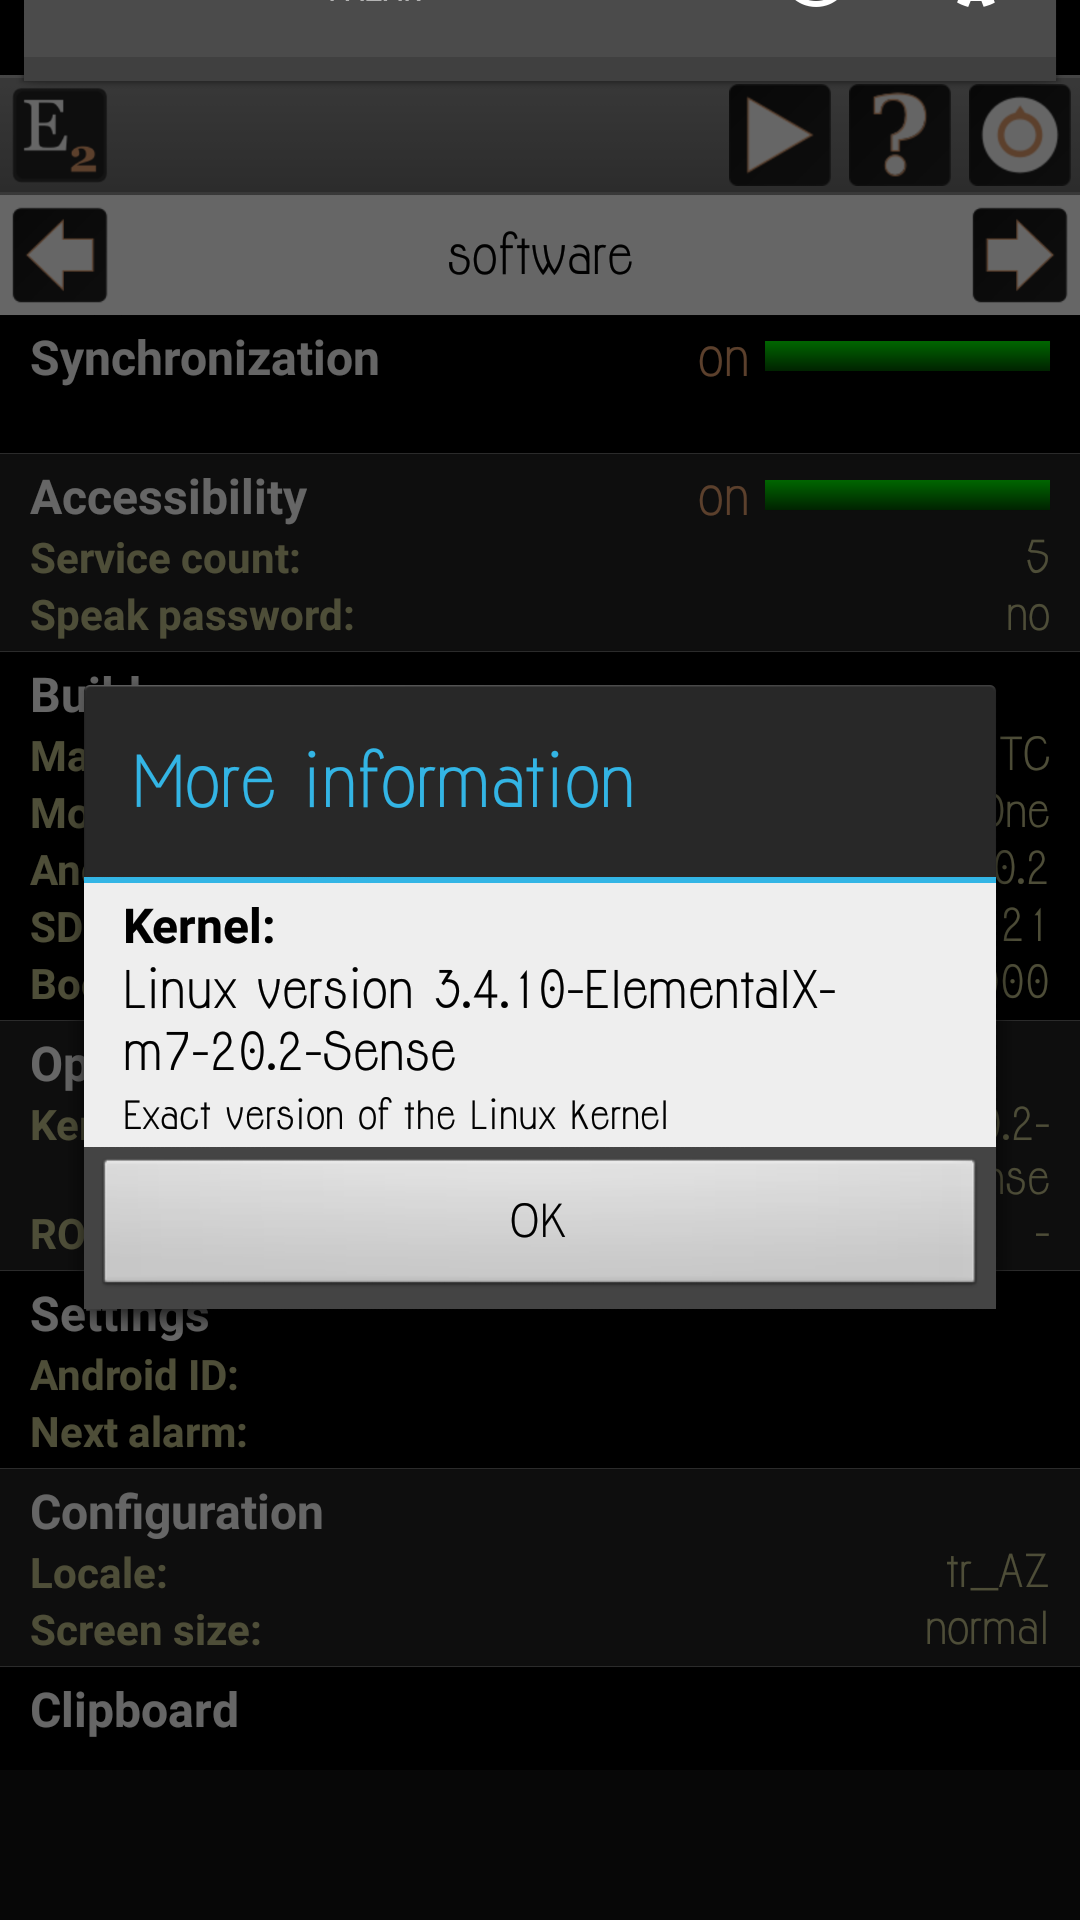The image size is (1080, 1920).
Task: Toggle the Synchronization on indicator
Action: pos(723,360)
